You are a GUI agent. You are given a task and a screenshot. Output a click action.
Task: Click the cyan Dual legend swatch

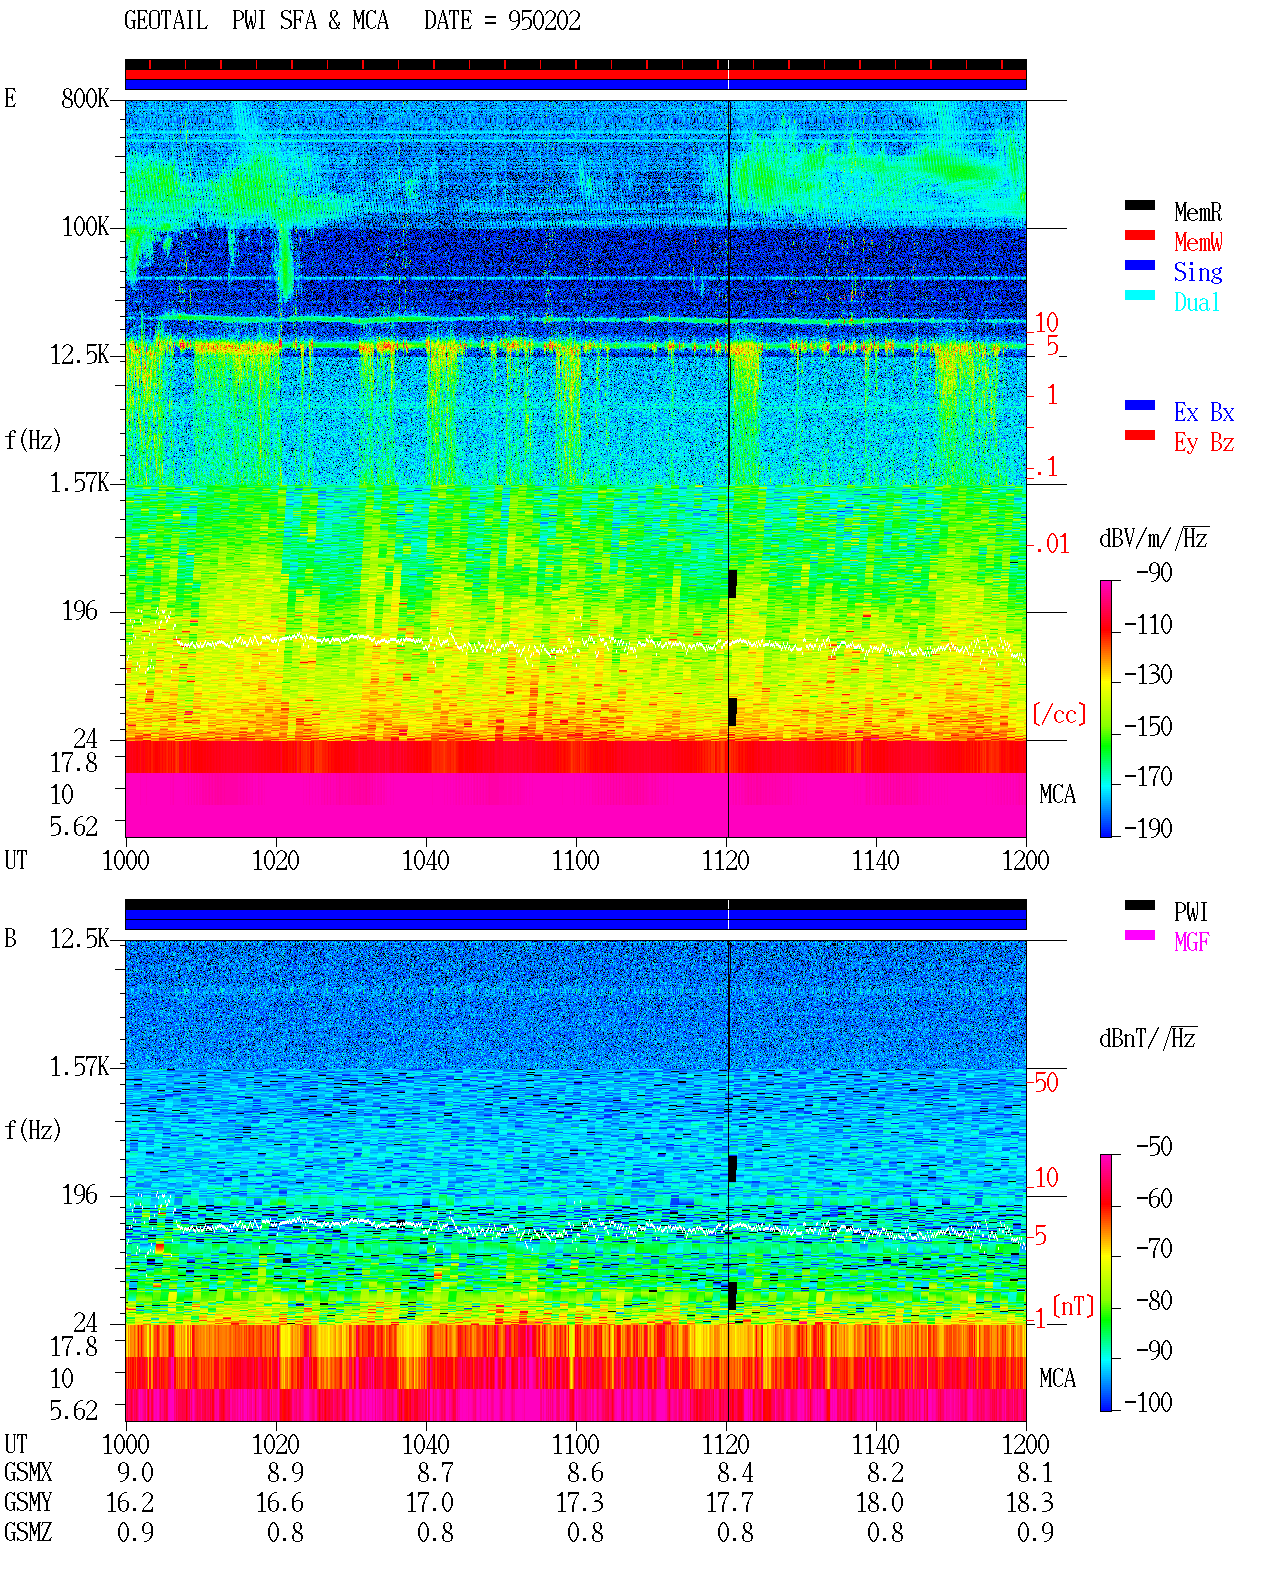click(x=1139, y=295)
